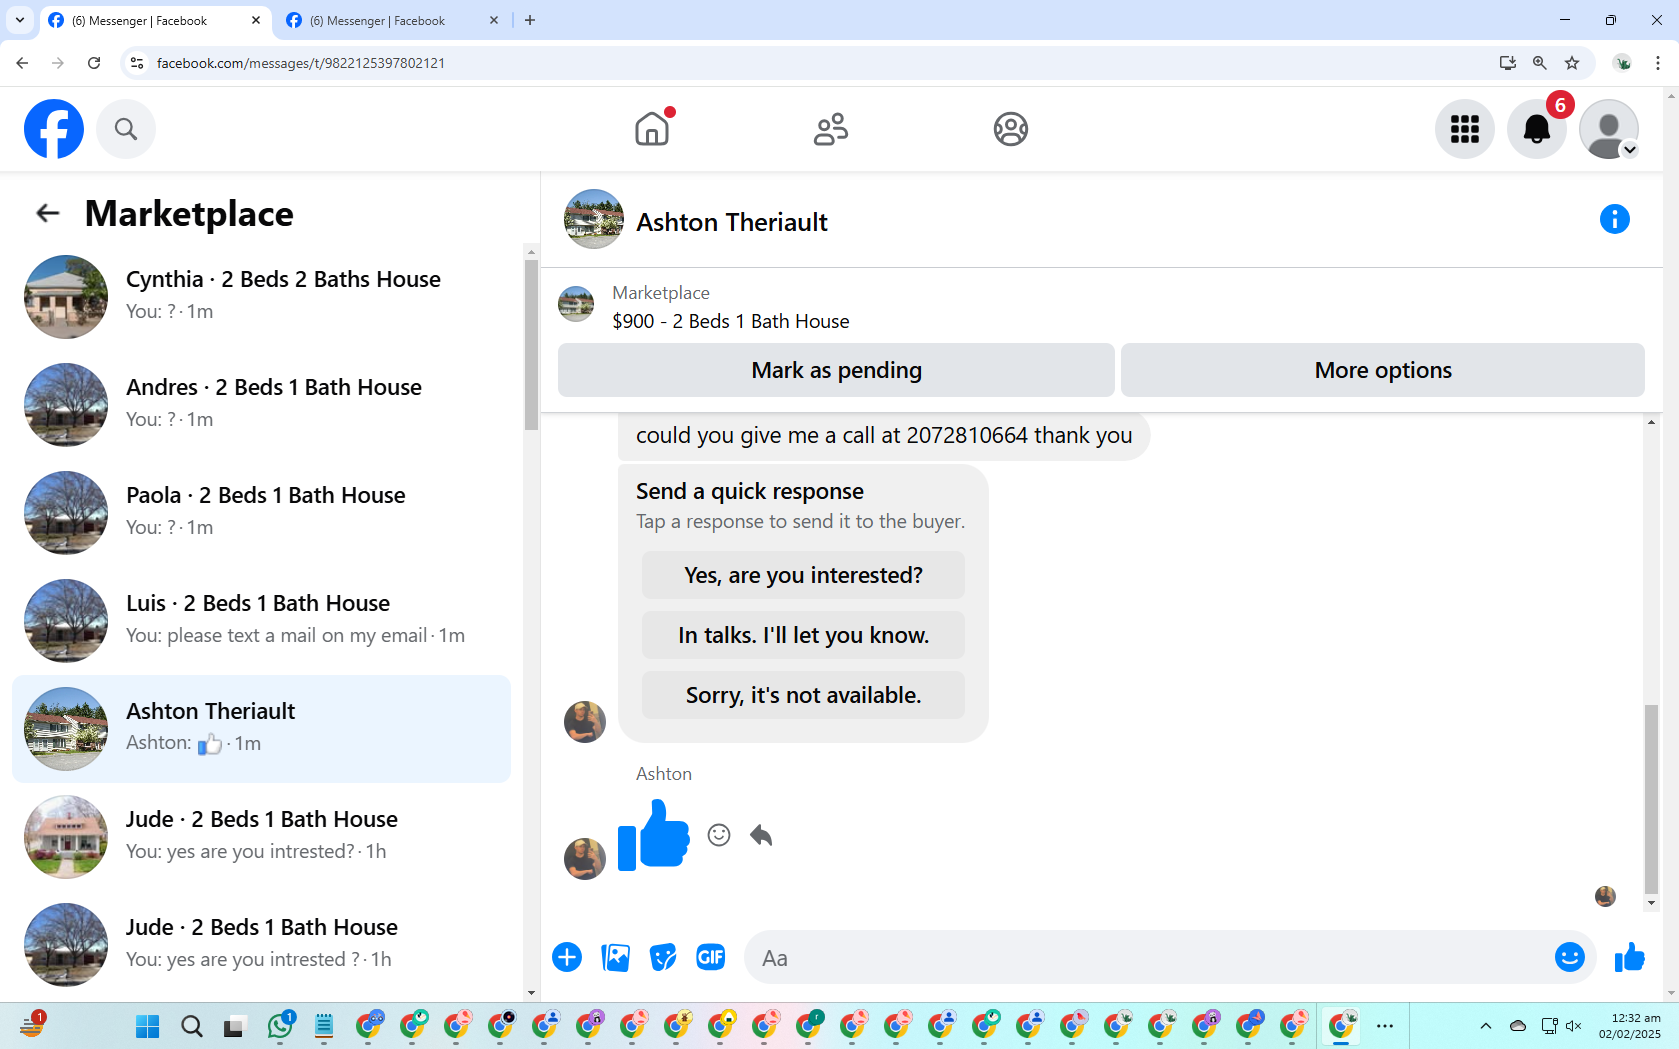Open the Groups icon in top navigation
This screenshot has width=1679, height=1049.
tap(1011, 129)
